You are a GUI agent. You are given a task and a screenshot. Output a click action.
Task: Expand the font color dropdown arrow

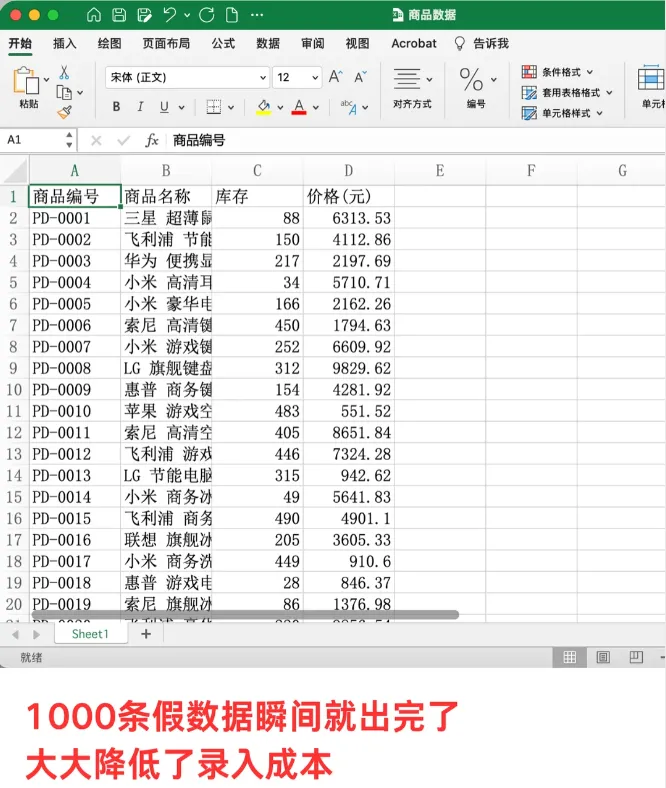click(x=316, y=108)
